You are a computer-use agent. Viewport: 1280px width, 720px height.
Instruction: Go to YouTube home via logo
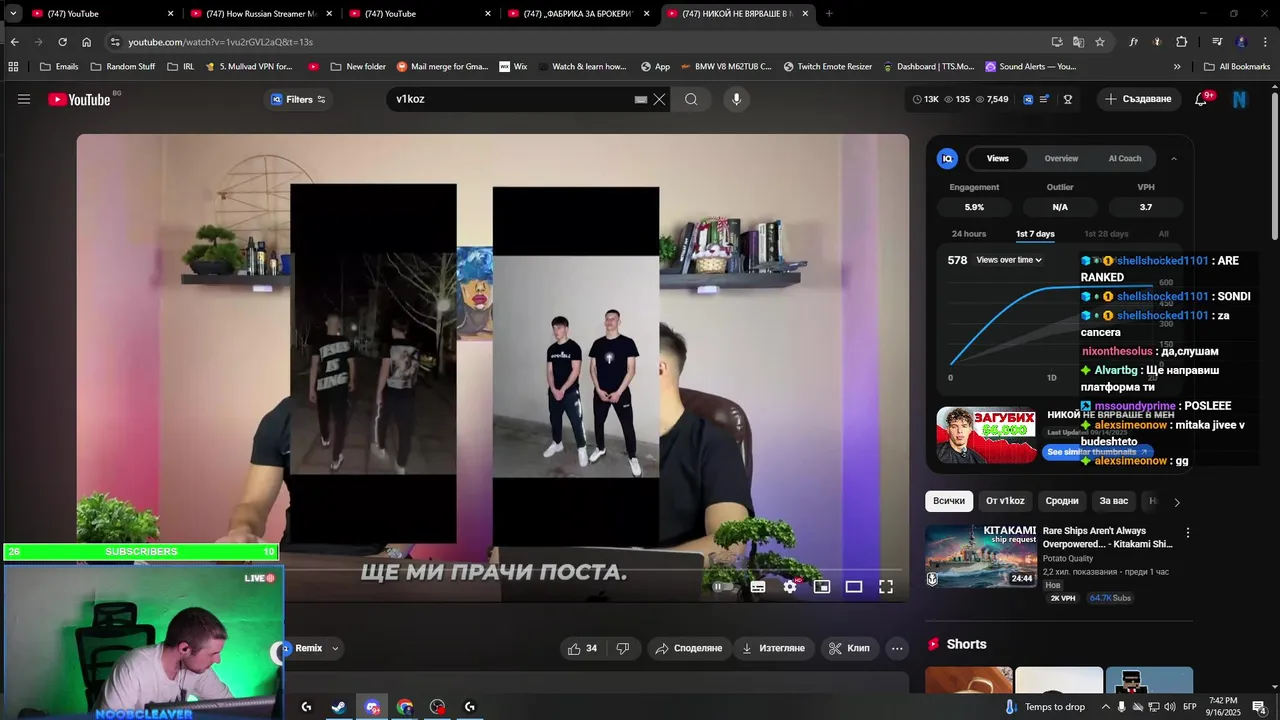pyautogui.click(x=79, y=99)
